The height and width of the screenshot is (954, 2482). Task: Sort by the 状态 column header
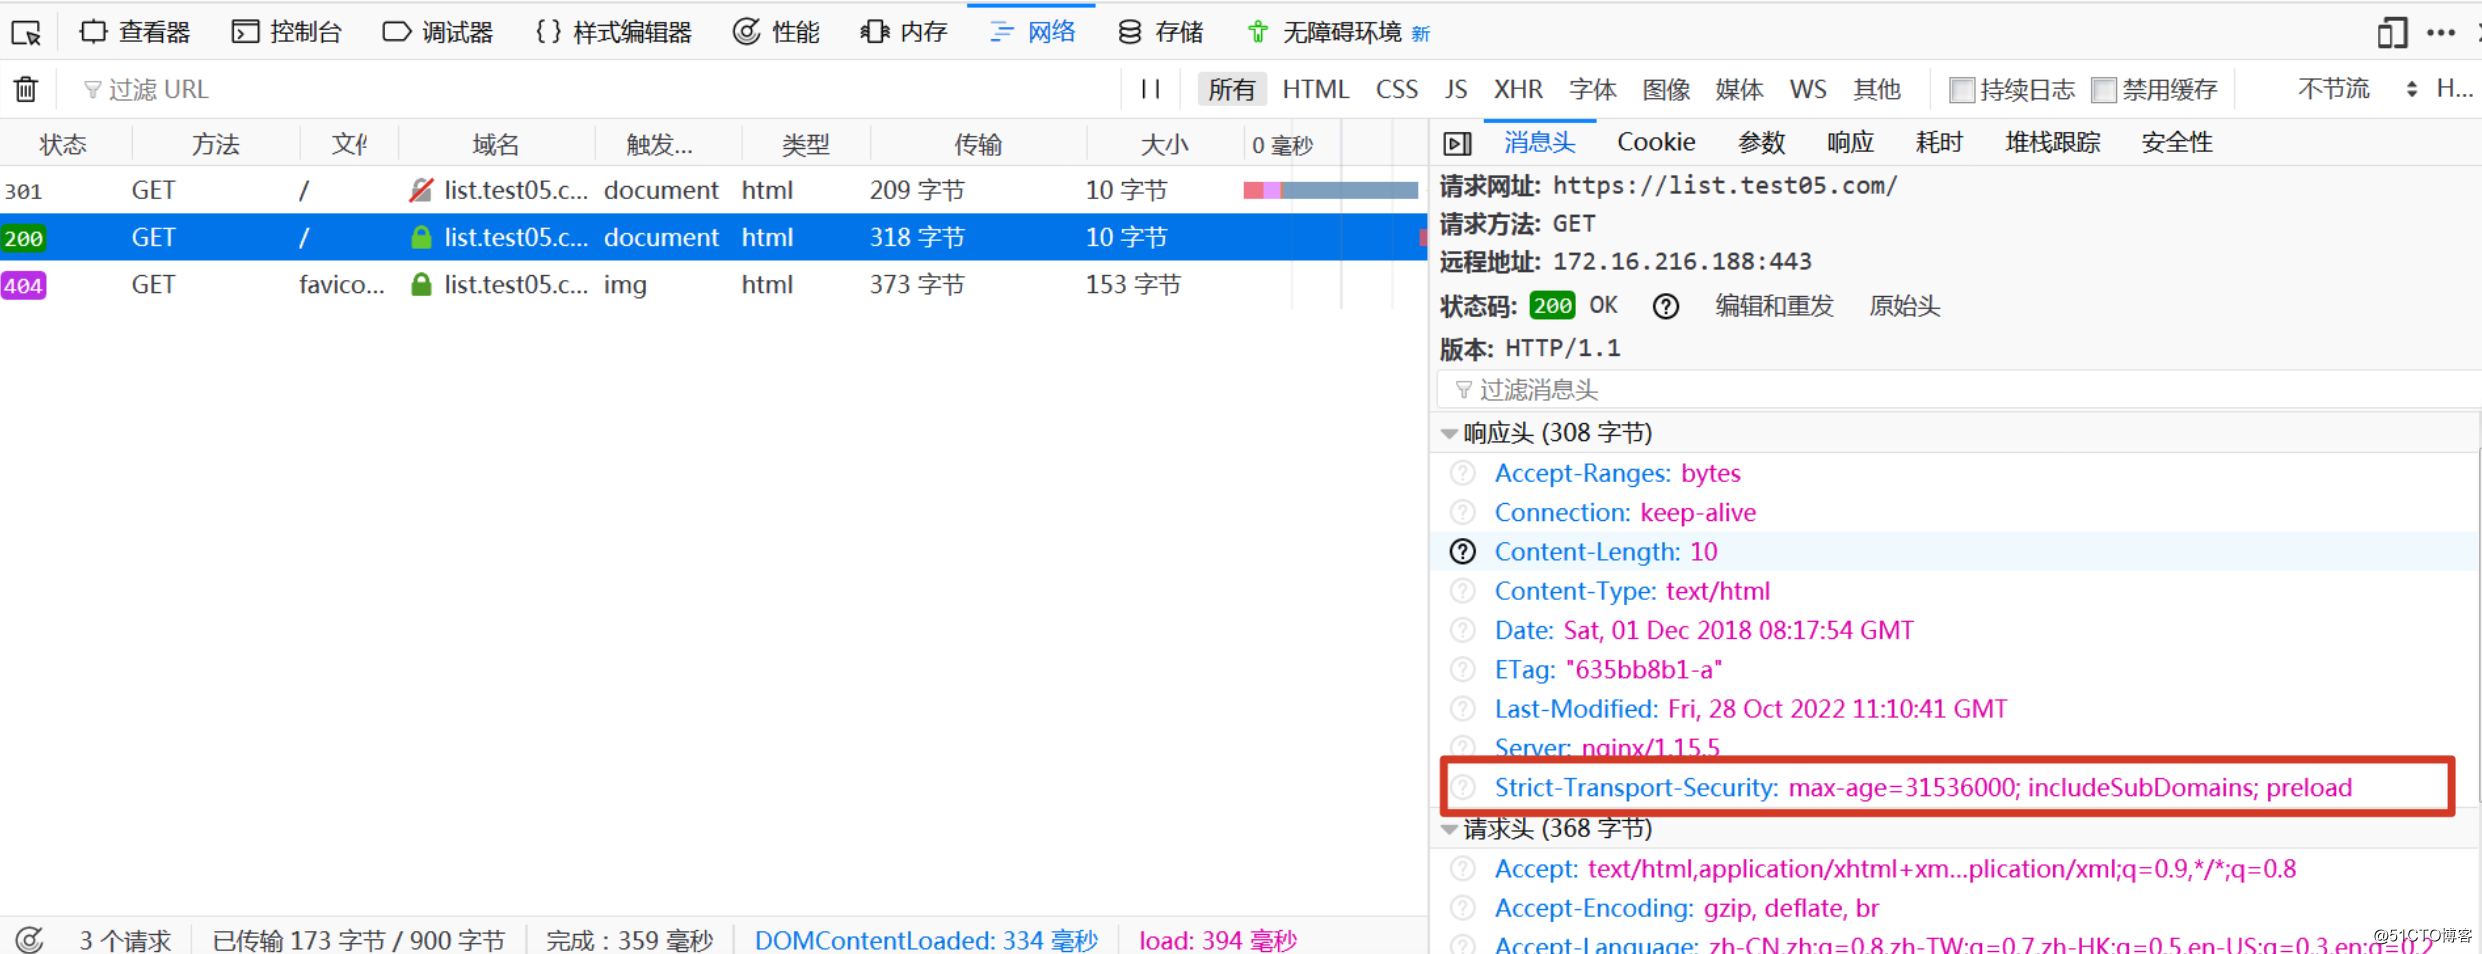point(63,144)
